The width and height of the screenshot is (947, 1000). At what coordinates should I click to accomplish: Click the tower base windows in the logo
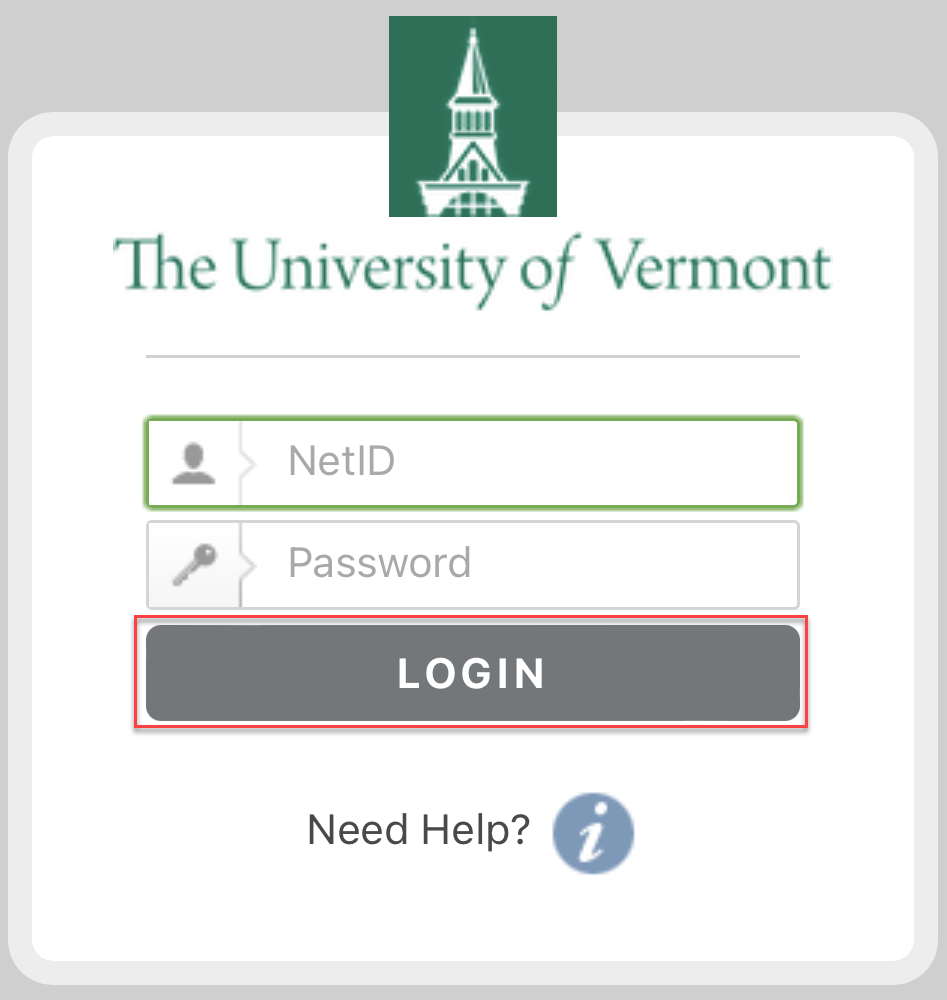(473, 204)
